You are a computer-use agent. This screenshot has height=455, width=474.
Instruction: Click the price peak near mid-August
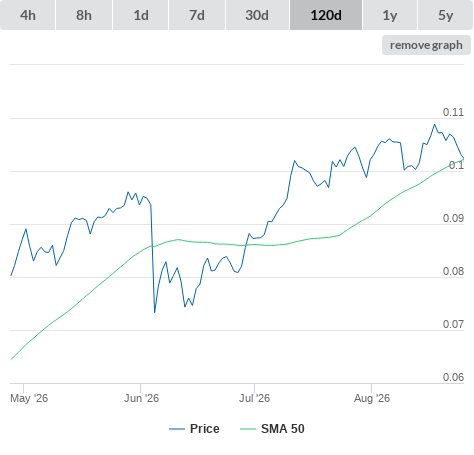click(434, 125)
